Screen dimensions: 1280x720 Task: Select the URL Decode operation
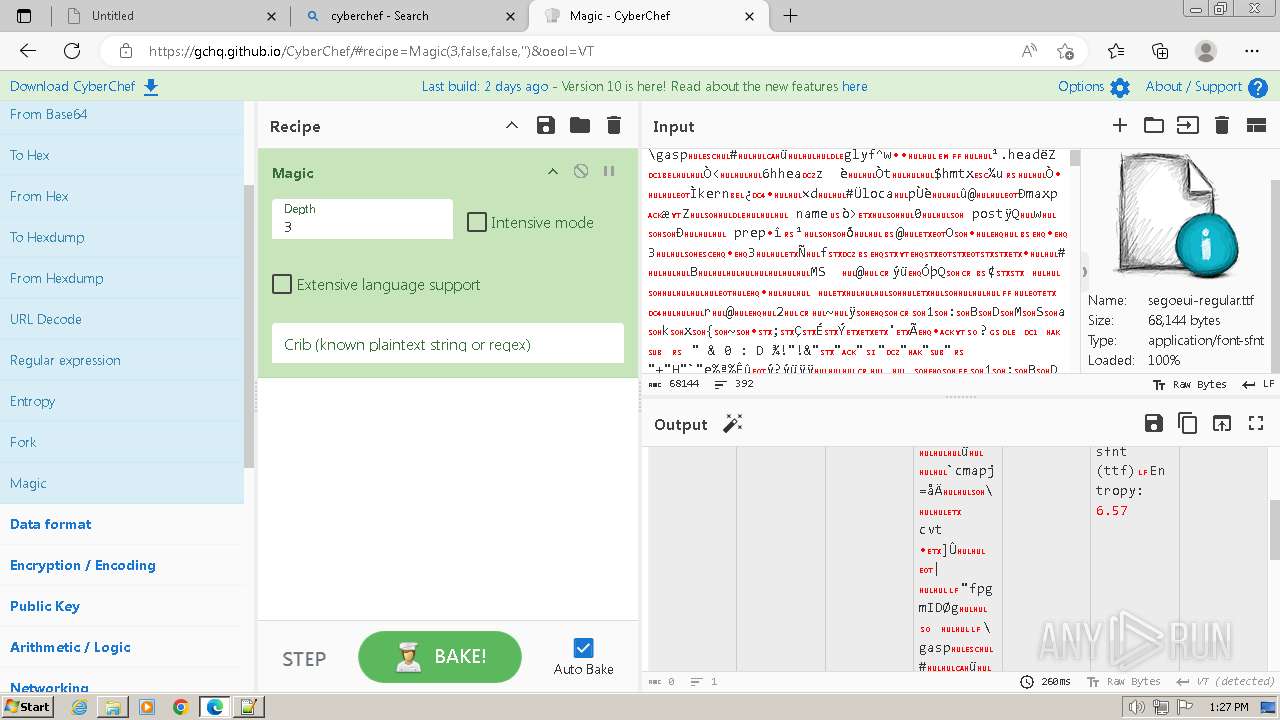click(x=122, y=319)
